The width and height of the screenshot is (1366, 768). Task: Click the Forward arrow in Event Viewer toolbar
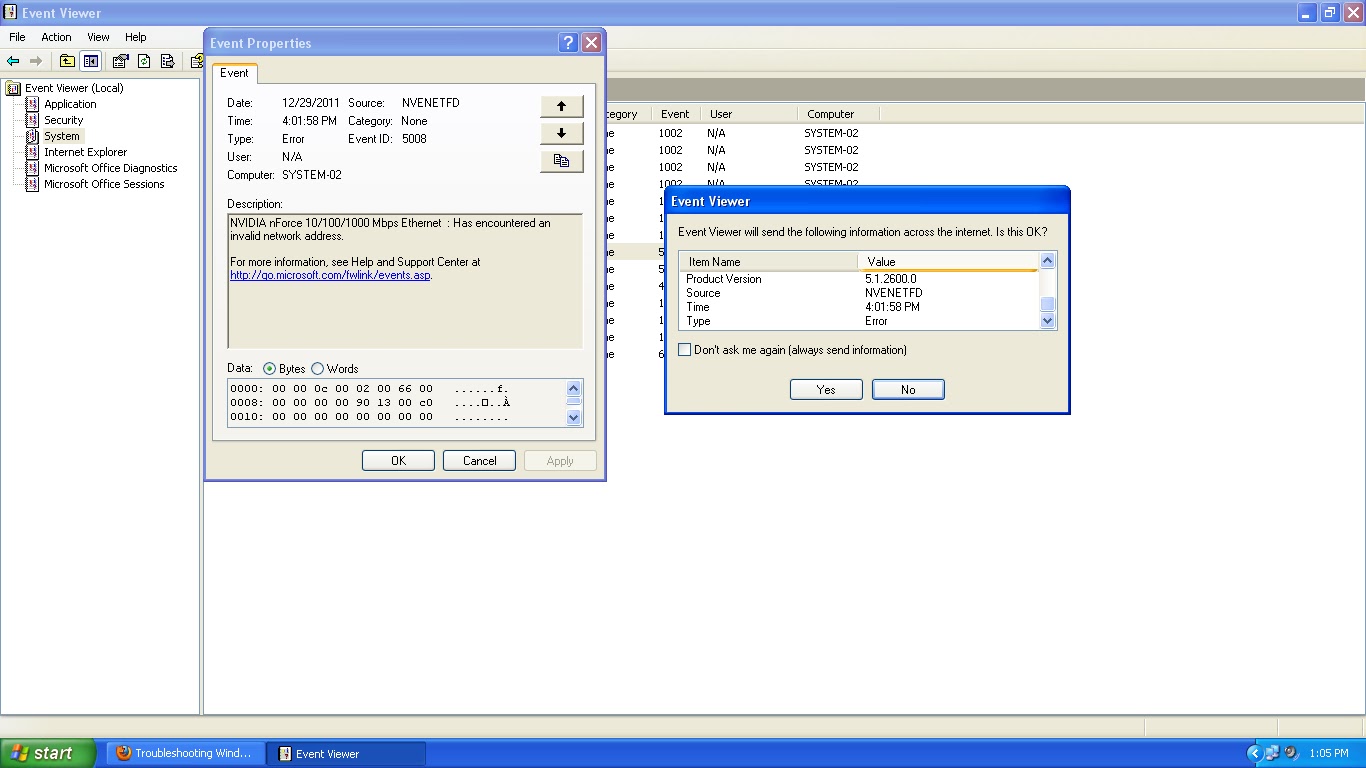point(36,61)
